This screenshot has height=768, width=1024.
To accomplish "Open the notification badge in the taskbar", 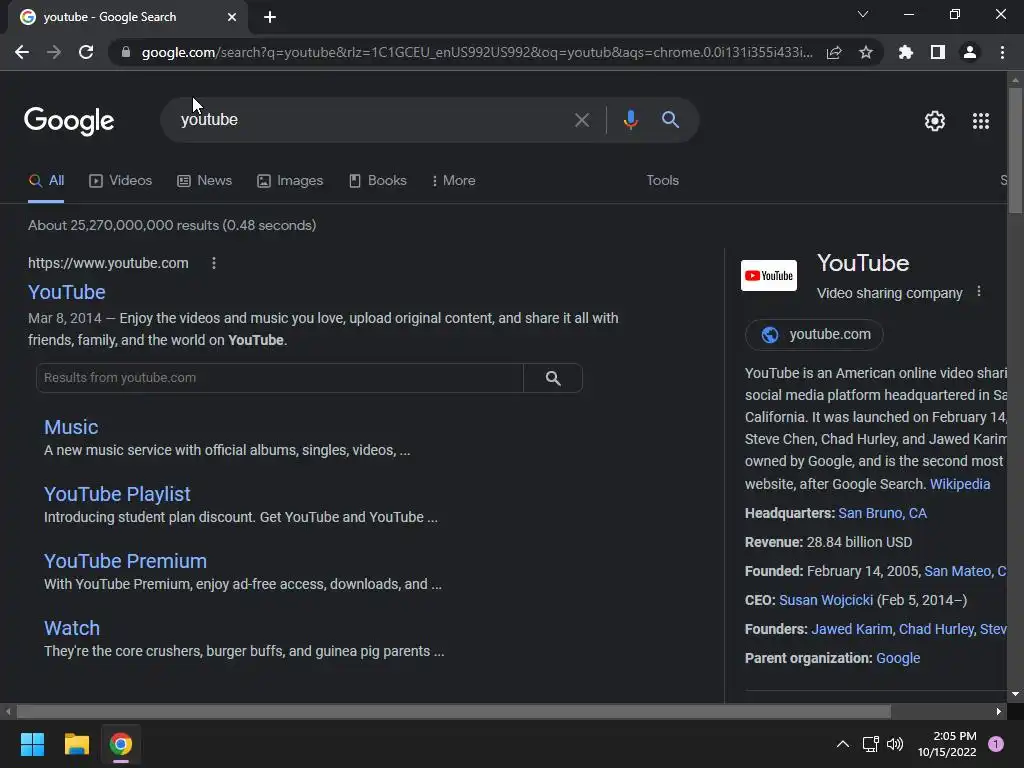I will coord(996,744).
